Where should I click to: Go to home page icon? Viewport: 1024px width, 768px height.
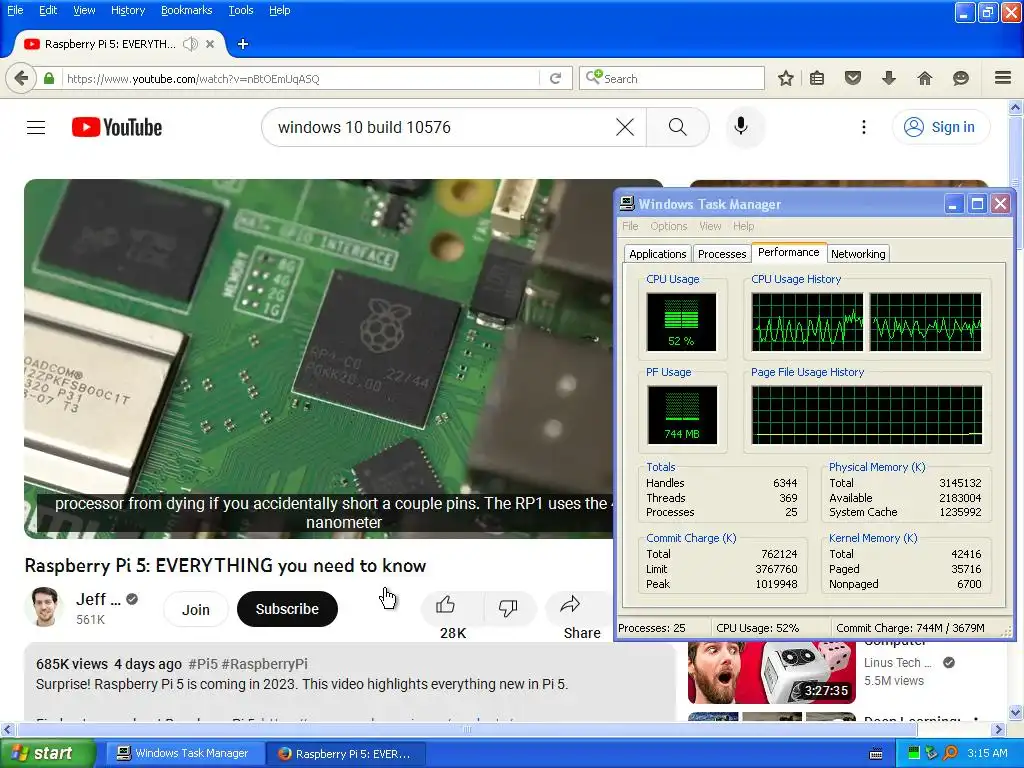coord(925,78)
